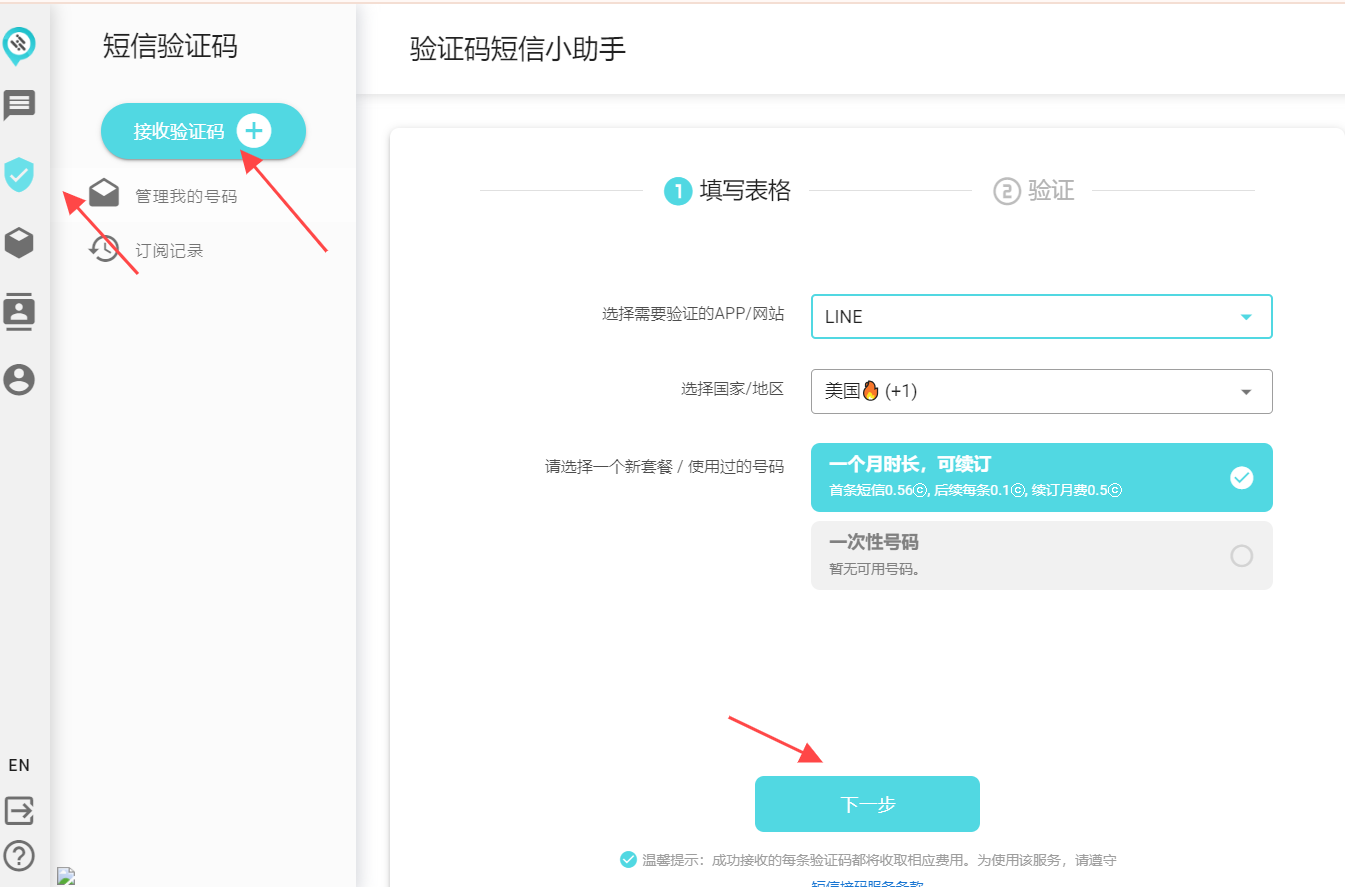Select step 2 验证
Image resolution: width=1345 pixels, height=887 pixels.
point(1034,190)
